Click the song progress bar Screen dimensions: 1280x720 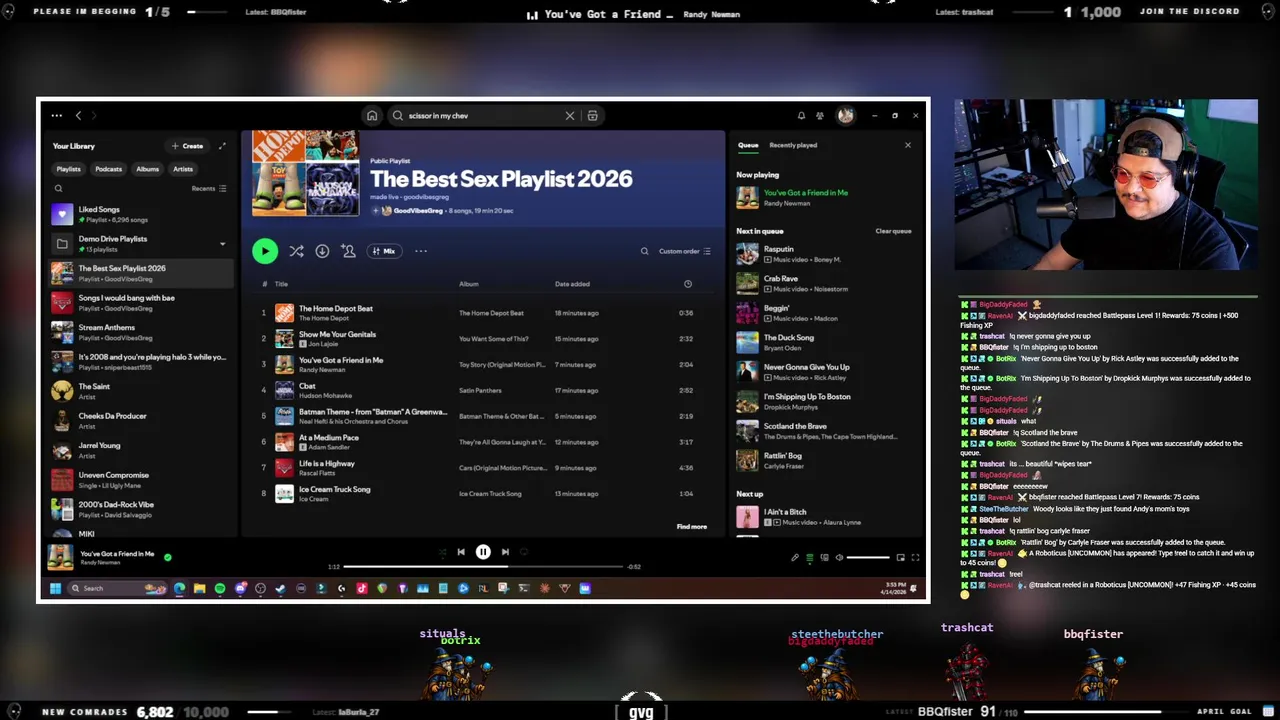[x=482, y=567]
